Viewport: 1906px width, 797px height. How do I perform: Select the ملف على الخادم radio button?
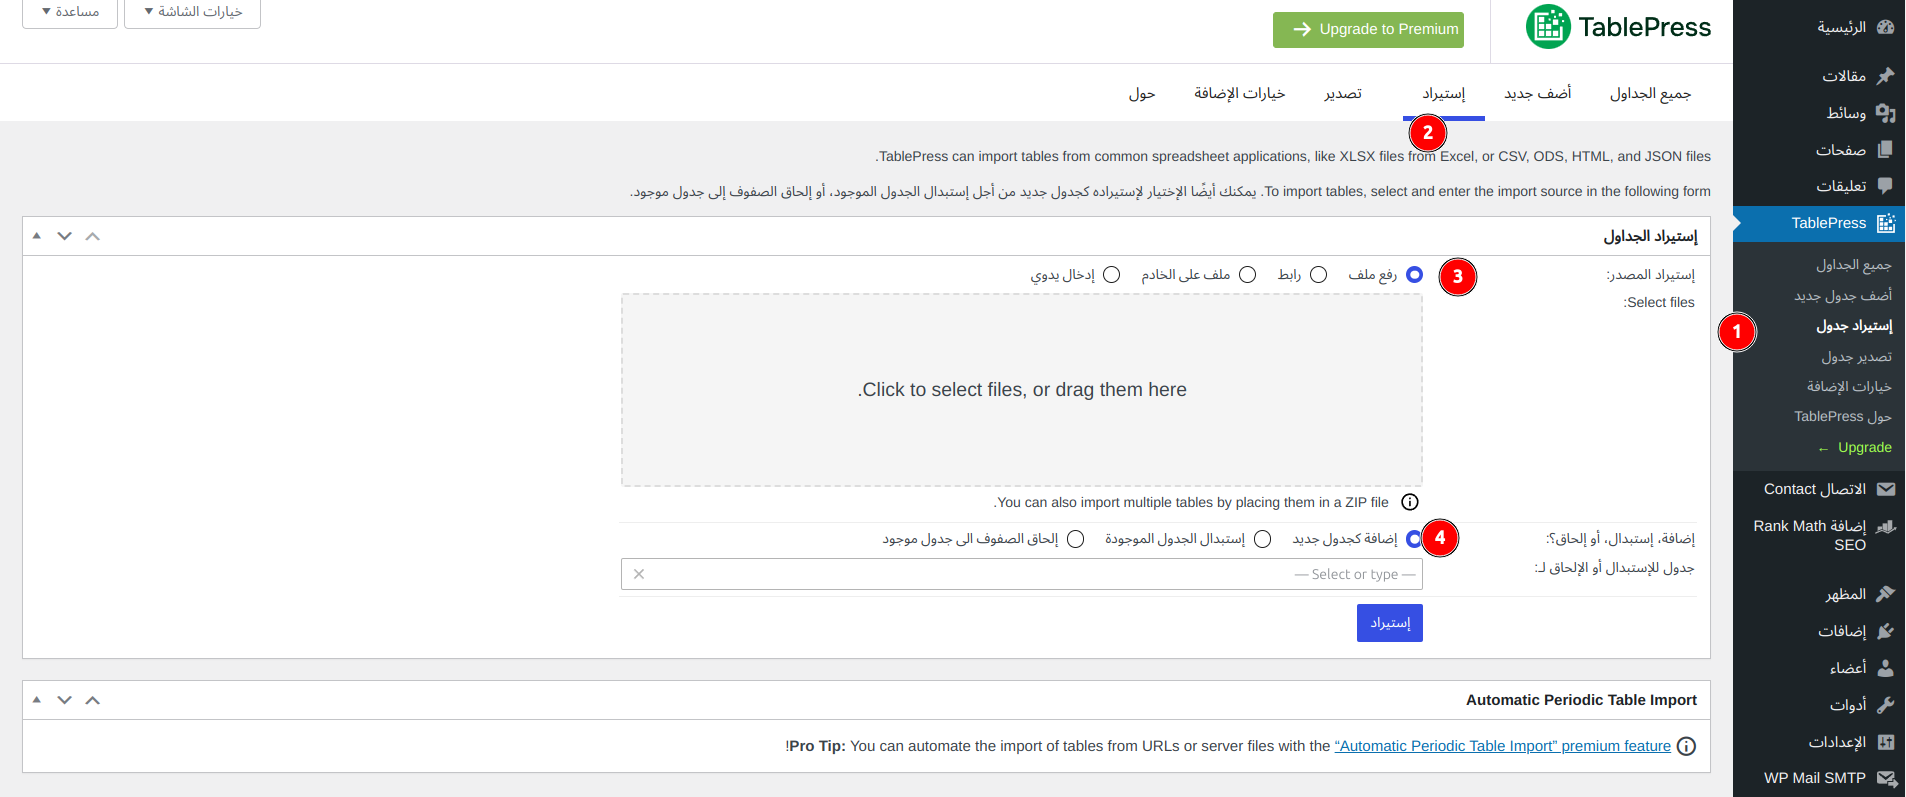point(1247,275)
